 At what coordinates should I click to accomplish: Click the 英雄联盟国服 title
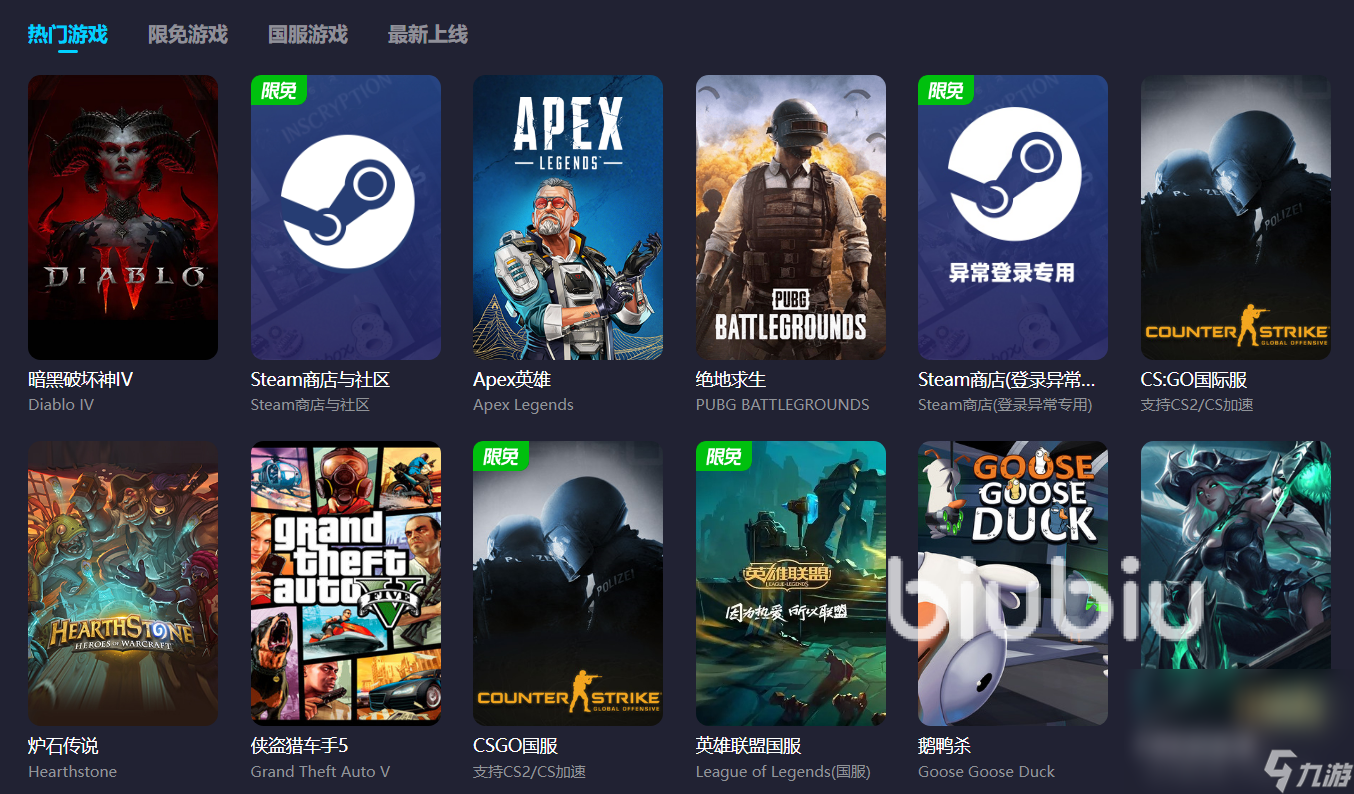pyautogui.click(x=749, y=746)
